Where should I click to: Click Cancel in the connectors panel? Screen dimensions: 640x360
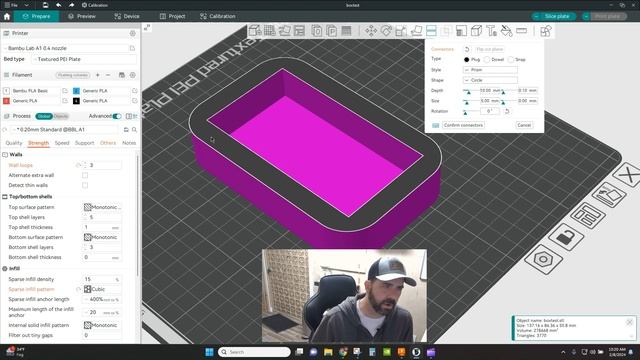(x=524, y=125)
